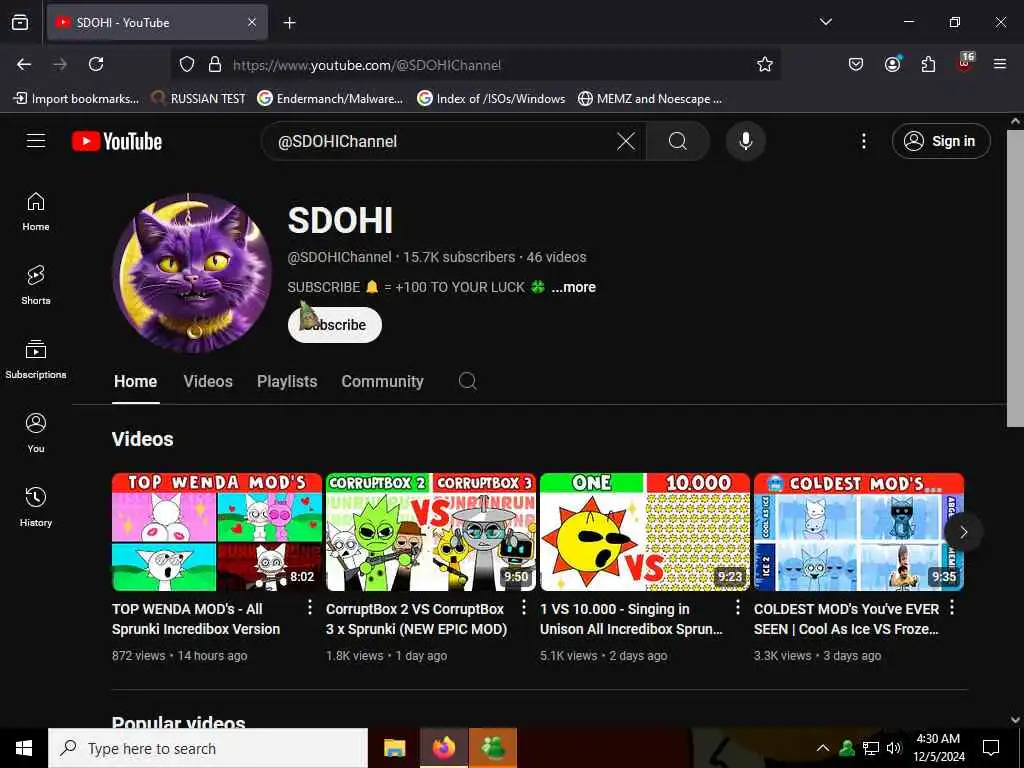Click the Sign in button
This screenshot has width=1024, height=768.
click(x=941, y=141)
